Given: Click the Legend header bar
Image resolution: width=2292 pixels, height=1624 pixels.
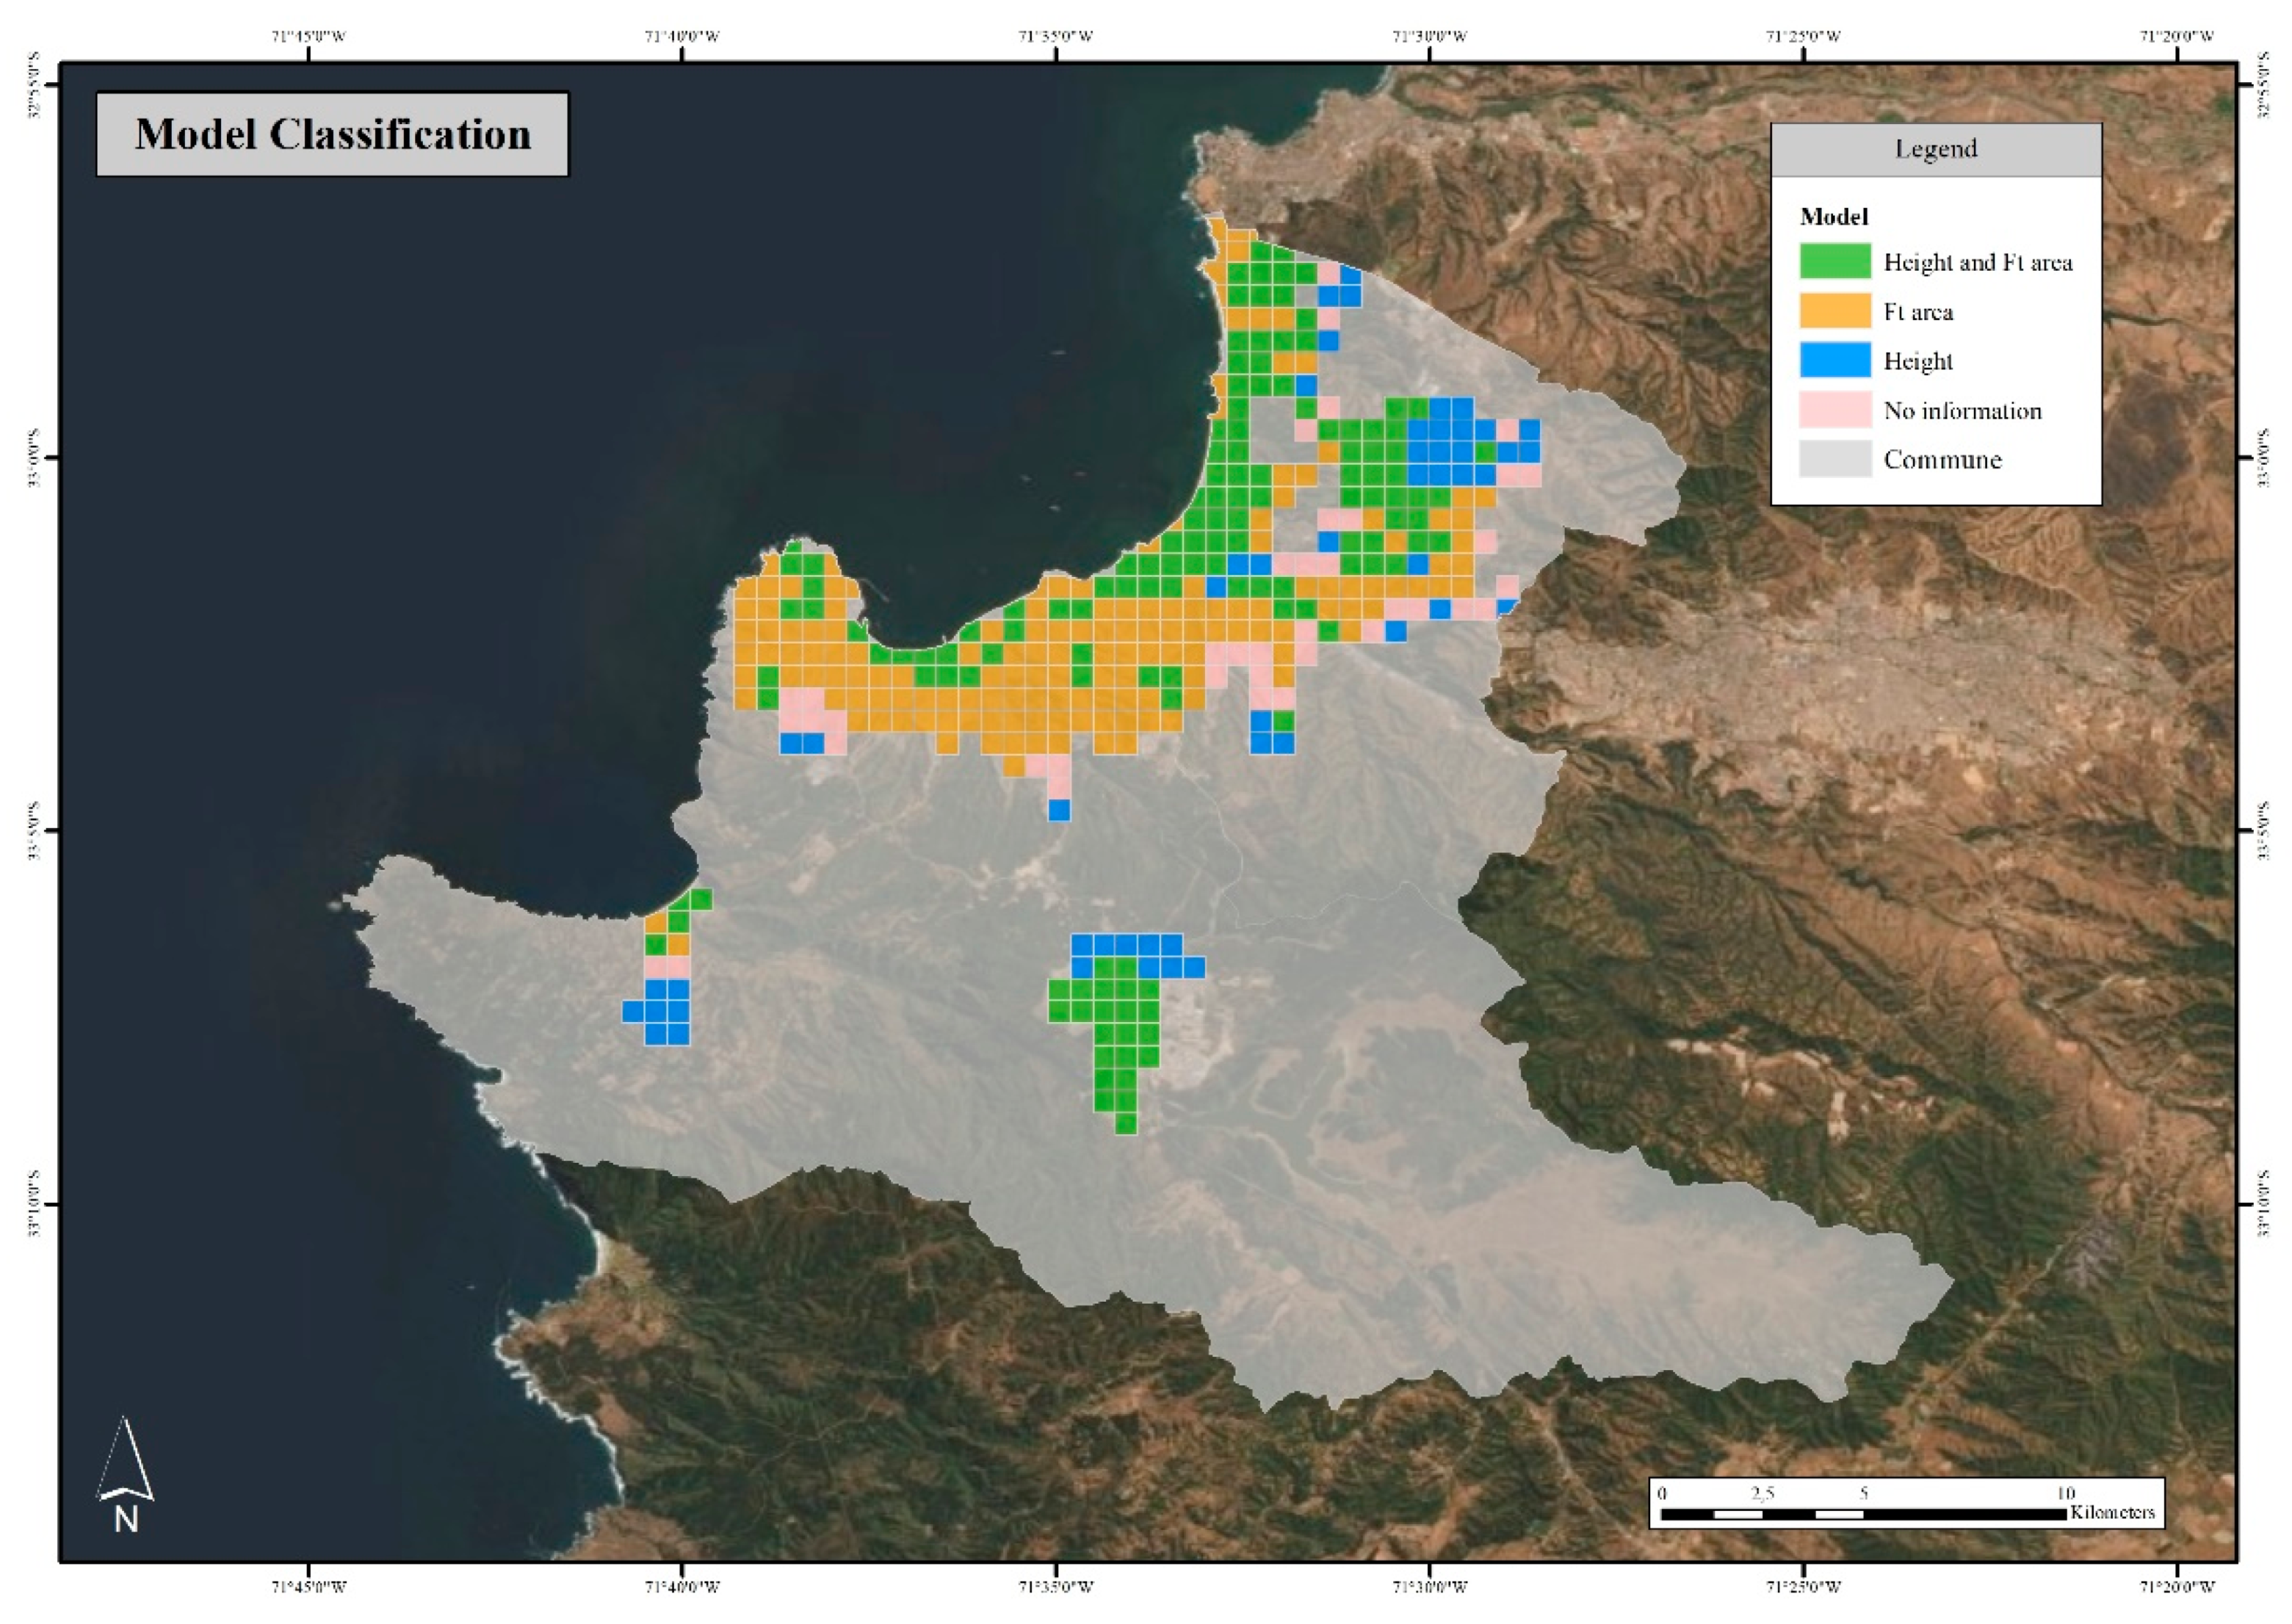Looking at the screenshot, I should tap(1935, 149).
